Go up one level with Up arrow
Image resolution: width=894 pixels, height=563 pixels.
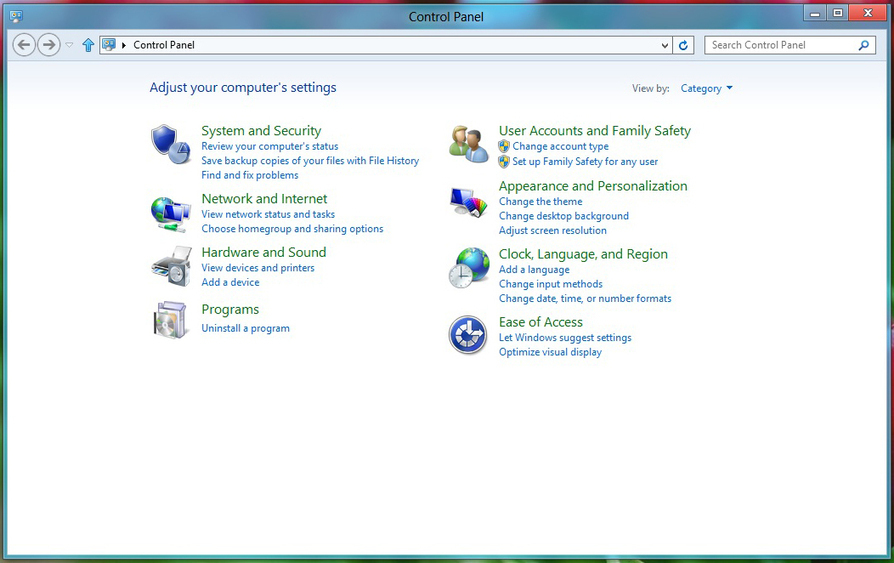pos(88,45)
